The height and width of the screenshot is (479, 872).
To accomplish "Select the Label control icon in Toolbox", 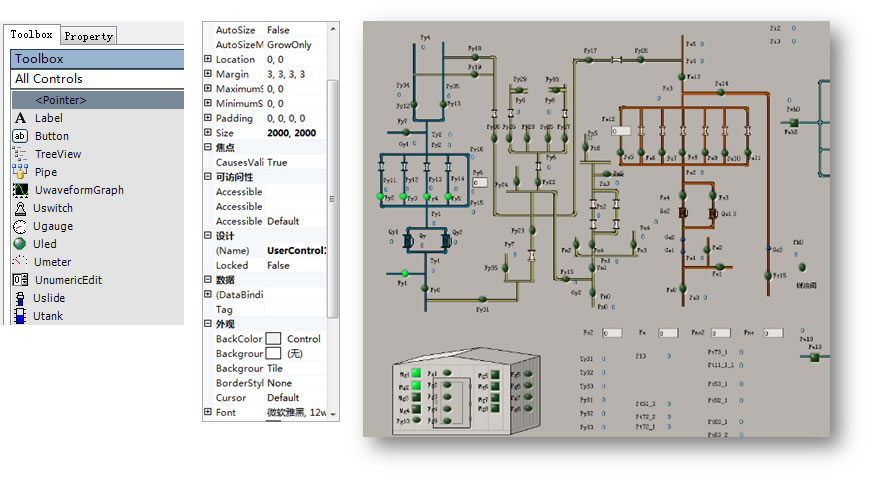I will 19,118.
